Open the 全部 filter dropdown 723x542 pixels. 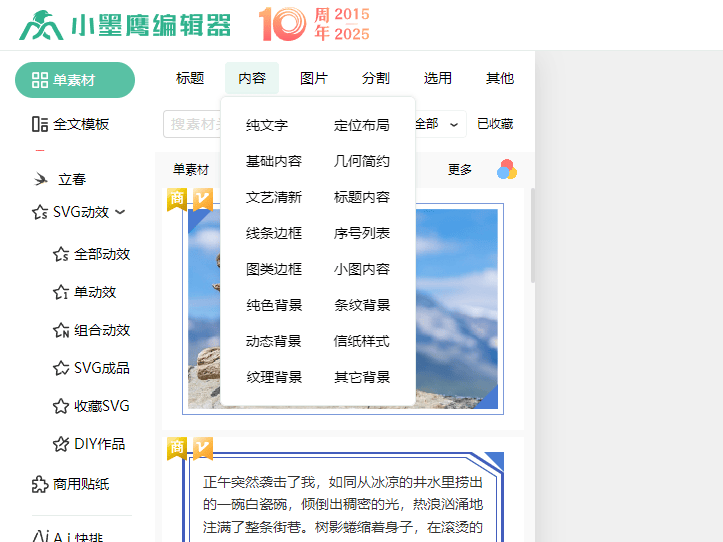[x=438, y=124]
